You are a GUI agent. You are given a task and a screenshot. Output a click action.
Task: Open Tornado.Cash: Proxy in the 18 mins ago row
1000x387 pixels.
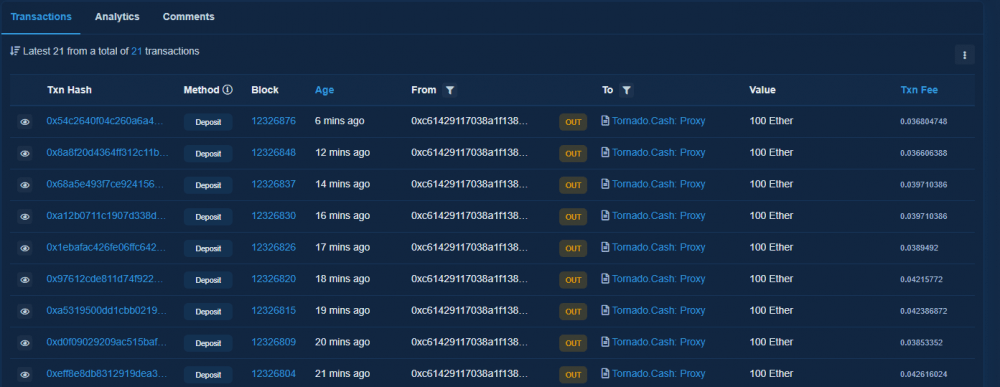point(659,279)
